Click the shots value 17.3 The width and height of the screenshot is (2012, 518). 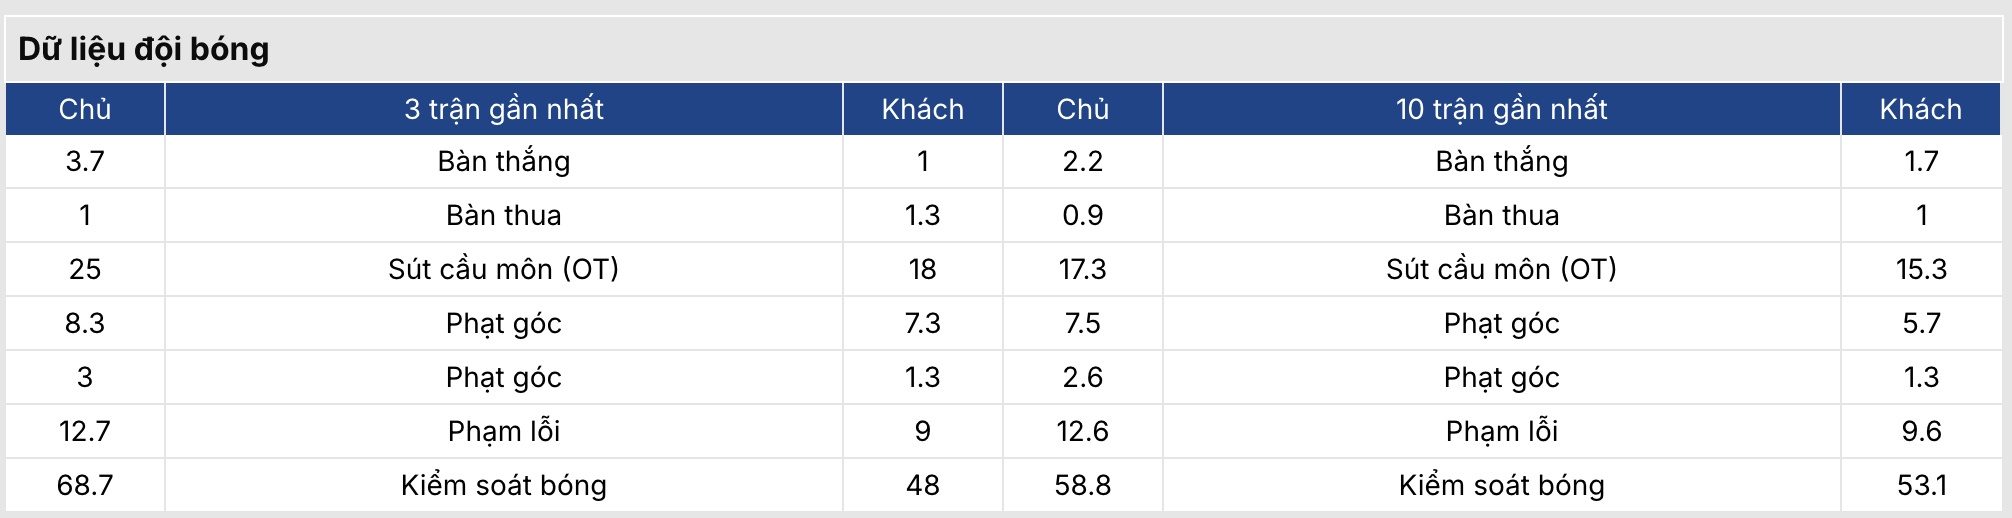(x=1082, y=269)
